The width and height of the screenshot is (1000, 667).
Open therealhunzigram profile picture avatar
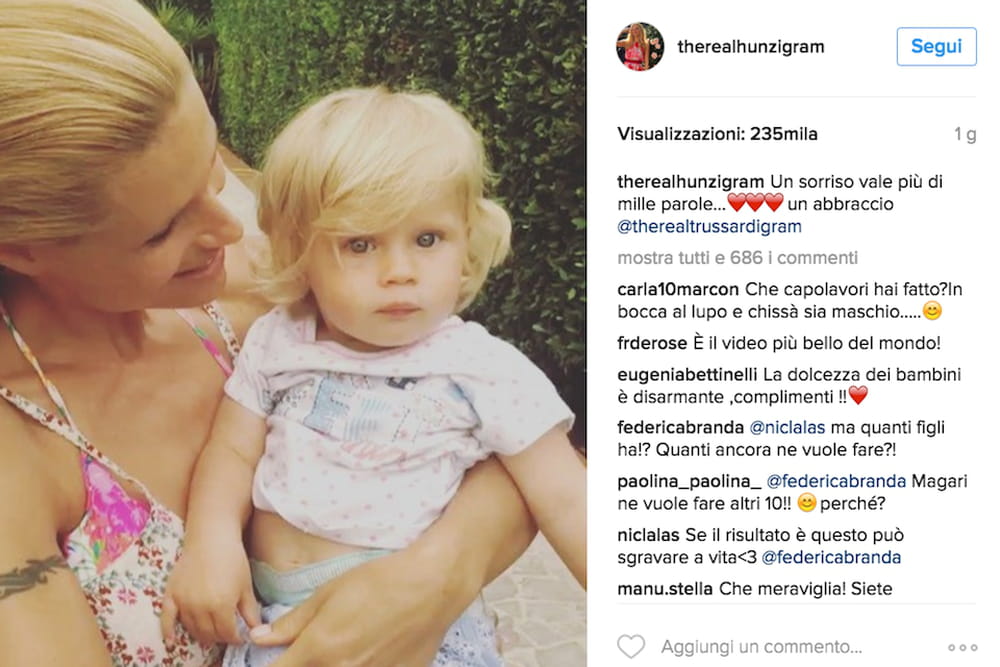point(640,47)
